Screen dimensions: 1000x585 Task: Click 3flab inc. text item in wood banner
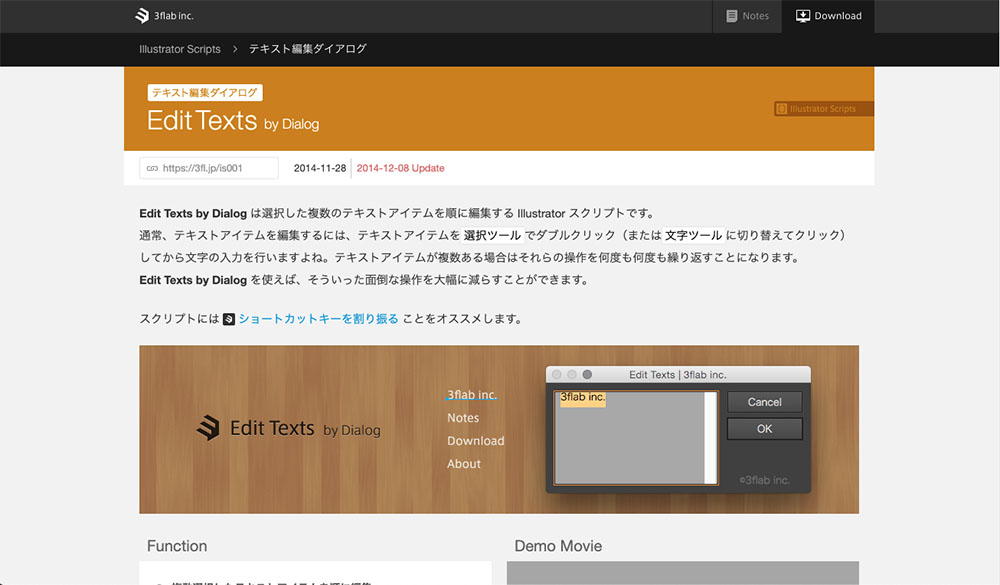coord(471,395)
